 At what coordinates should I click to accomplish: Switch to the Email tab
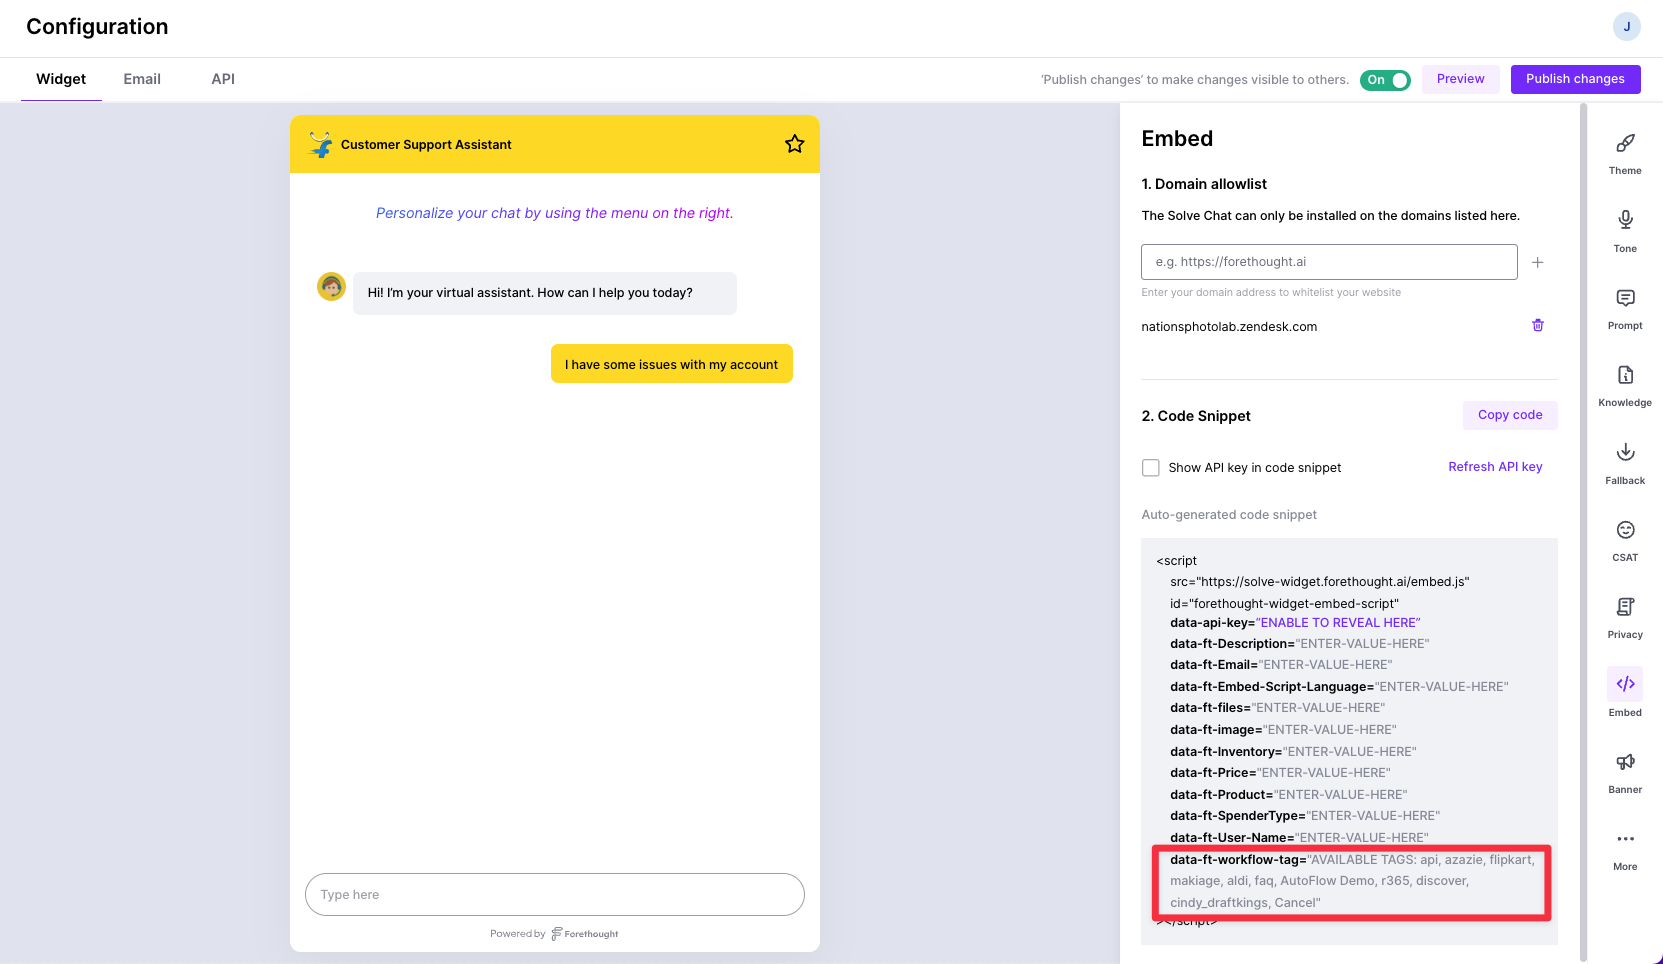coord(142,79)
